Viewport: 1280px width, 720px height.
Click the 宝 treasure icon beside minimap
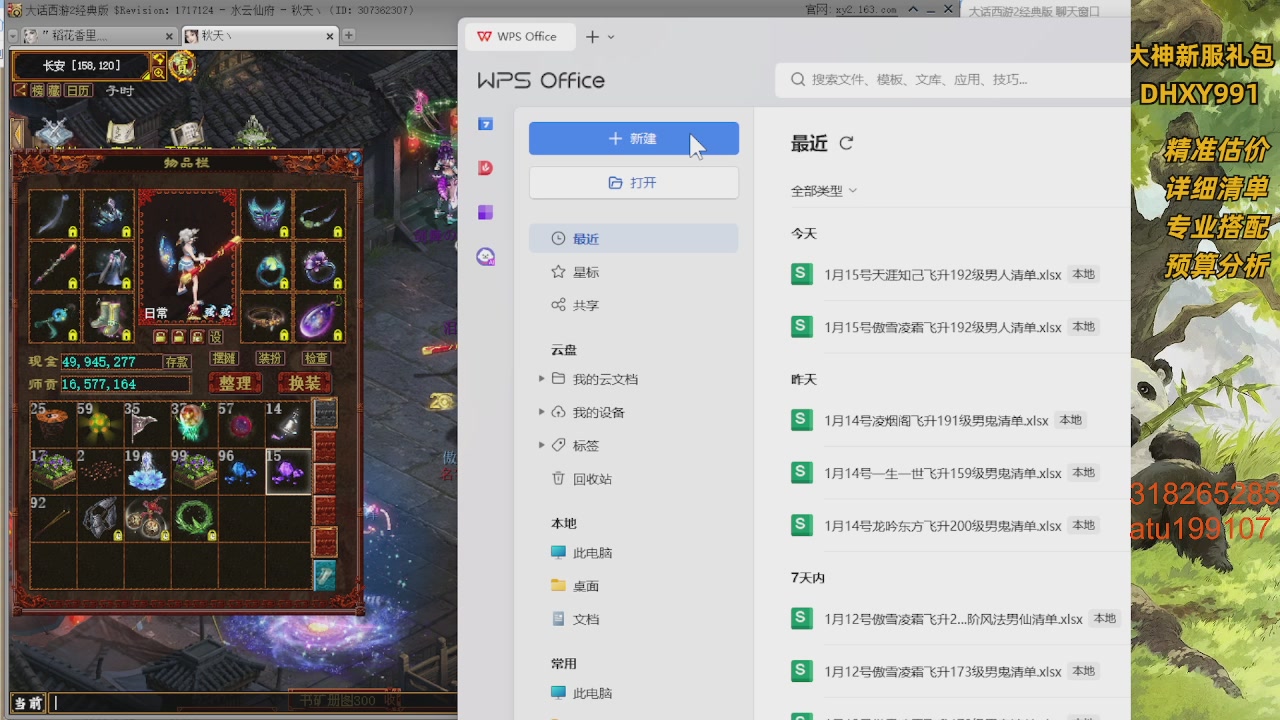pyautogui.click(x=183, y=65)
